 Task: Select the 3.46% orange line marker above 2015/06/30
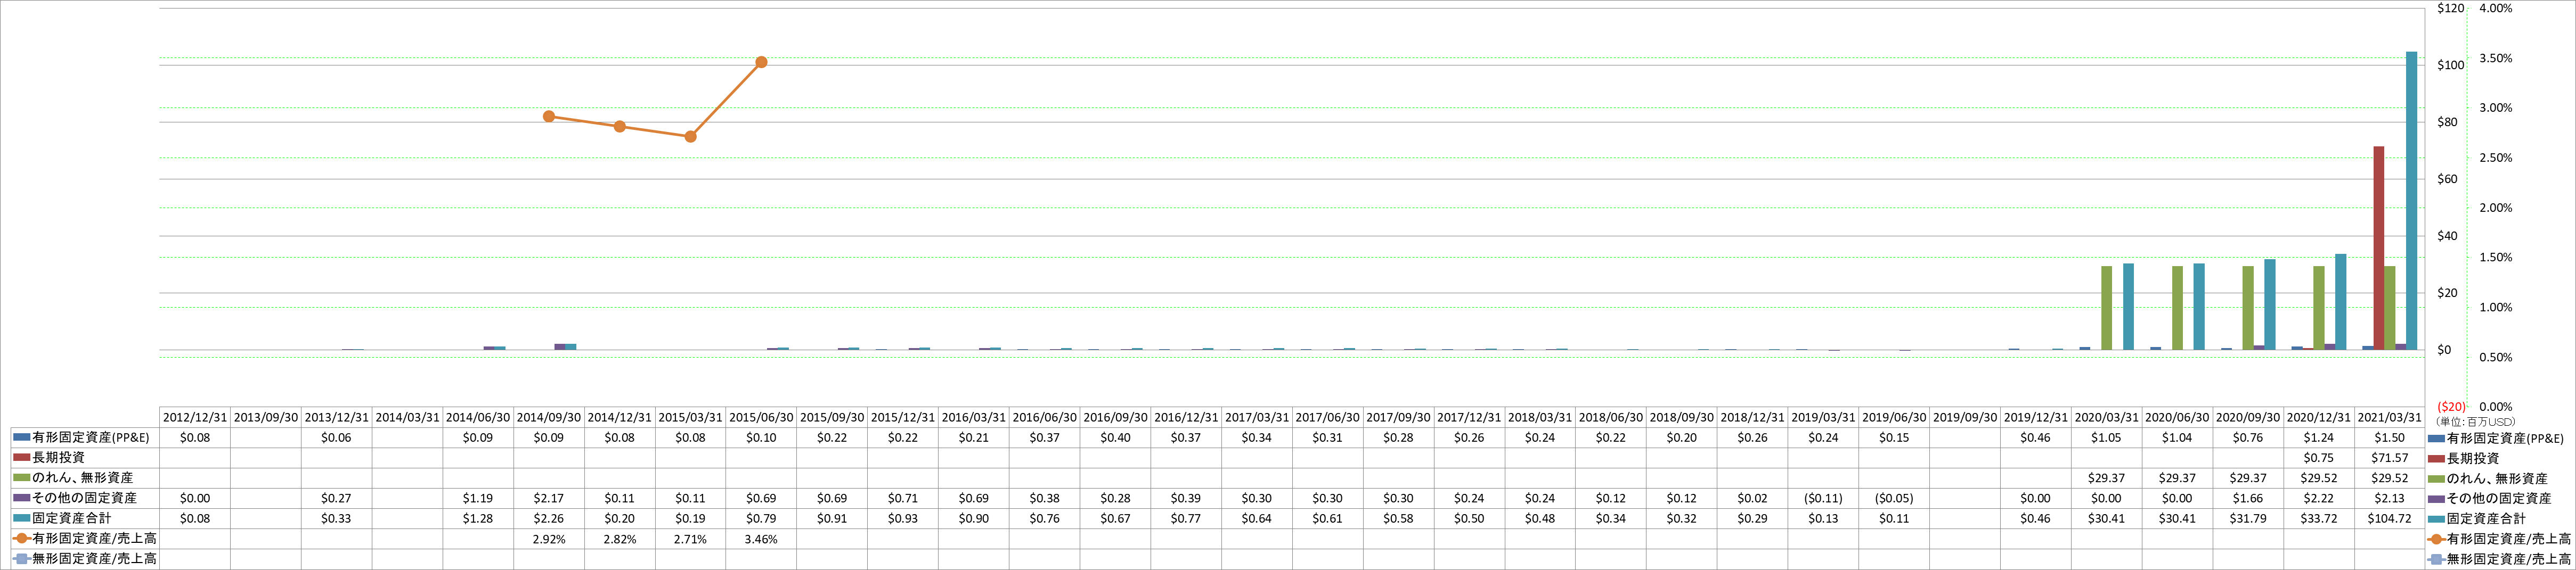pyautogui.click(x=761, y=62)
